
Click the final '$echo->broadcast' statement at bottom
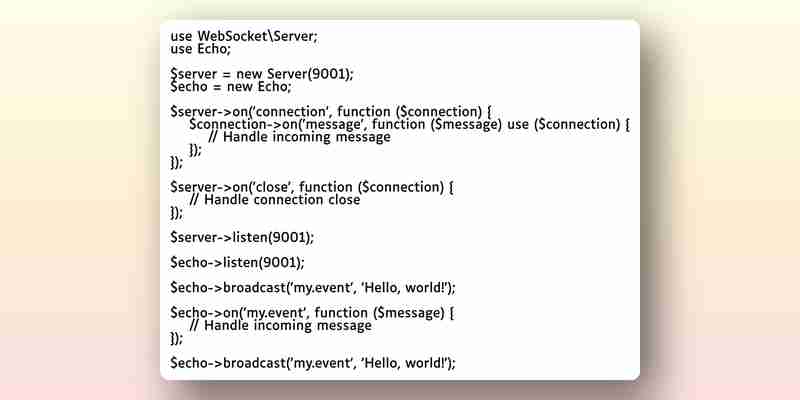(x=313, y=363)
